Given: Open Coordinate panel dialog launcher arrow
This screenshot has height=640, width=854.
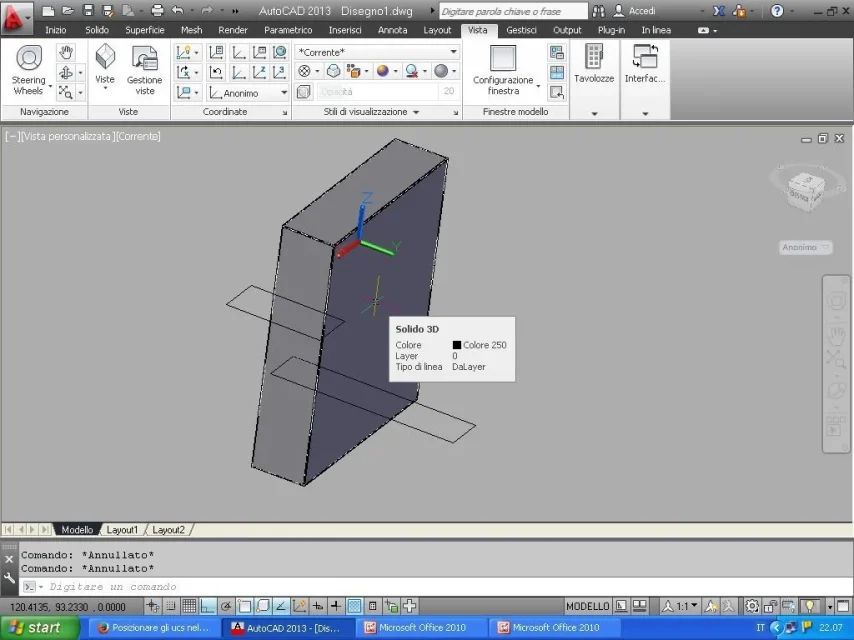Looking at the screenshot, I should pyautogui.click(x=284, y=113).
